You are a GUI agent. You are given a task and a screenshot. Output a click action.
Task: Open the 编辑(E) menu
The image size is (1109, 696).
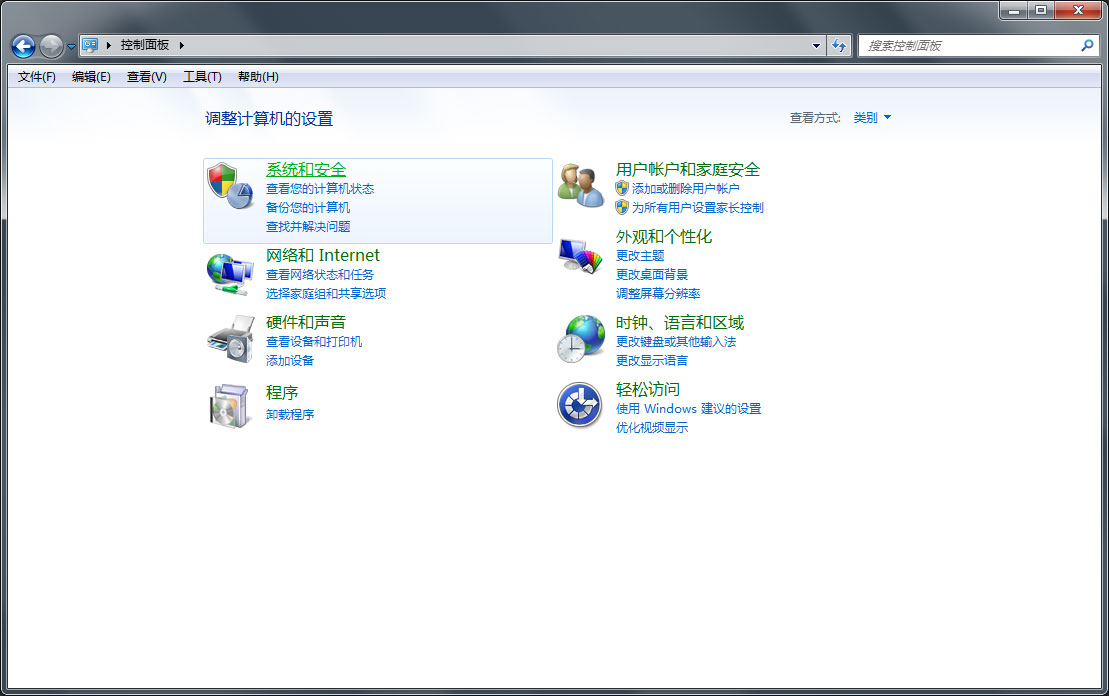[91, 76]
